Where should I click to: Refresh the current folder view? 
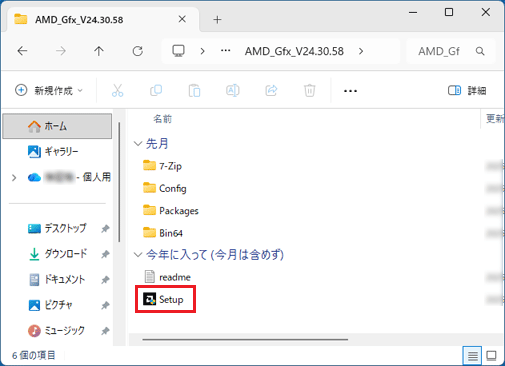[x=137, y=51]
